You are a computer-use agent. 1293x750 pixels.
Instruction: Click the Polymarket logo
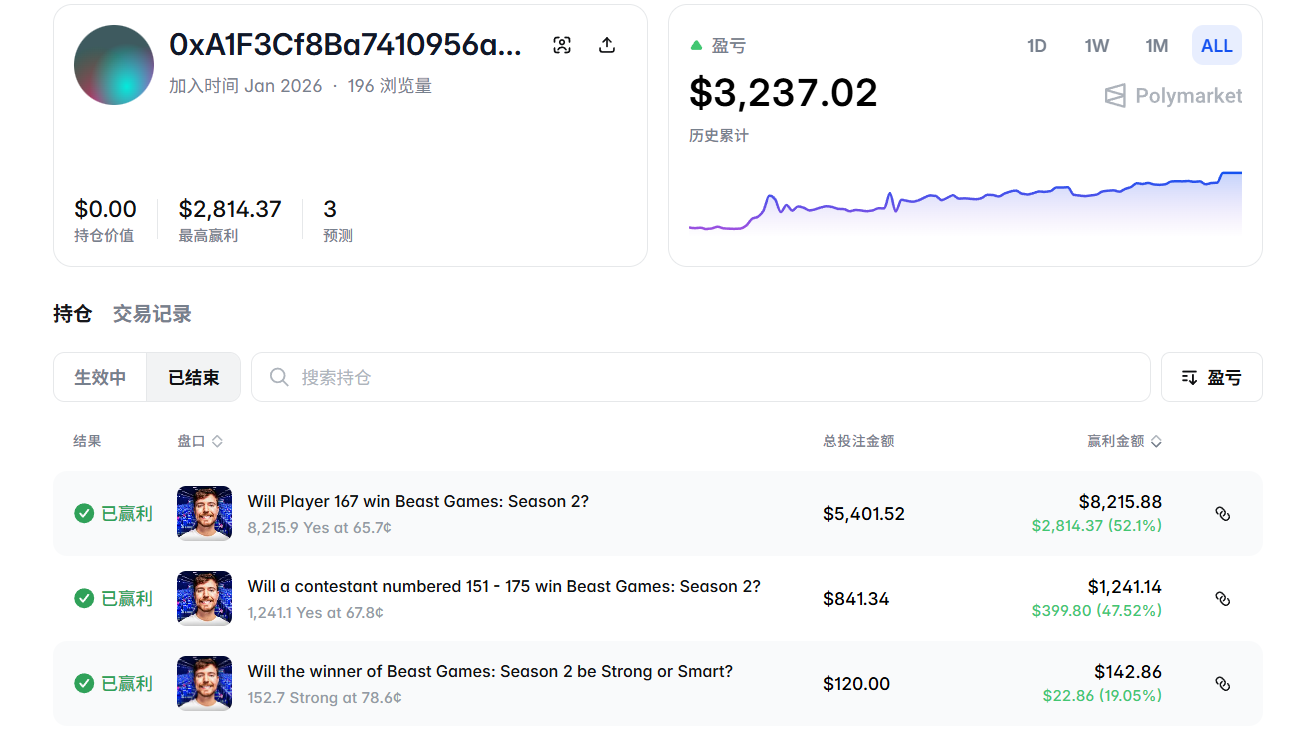point(1173,96)
